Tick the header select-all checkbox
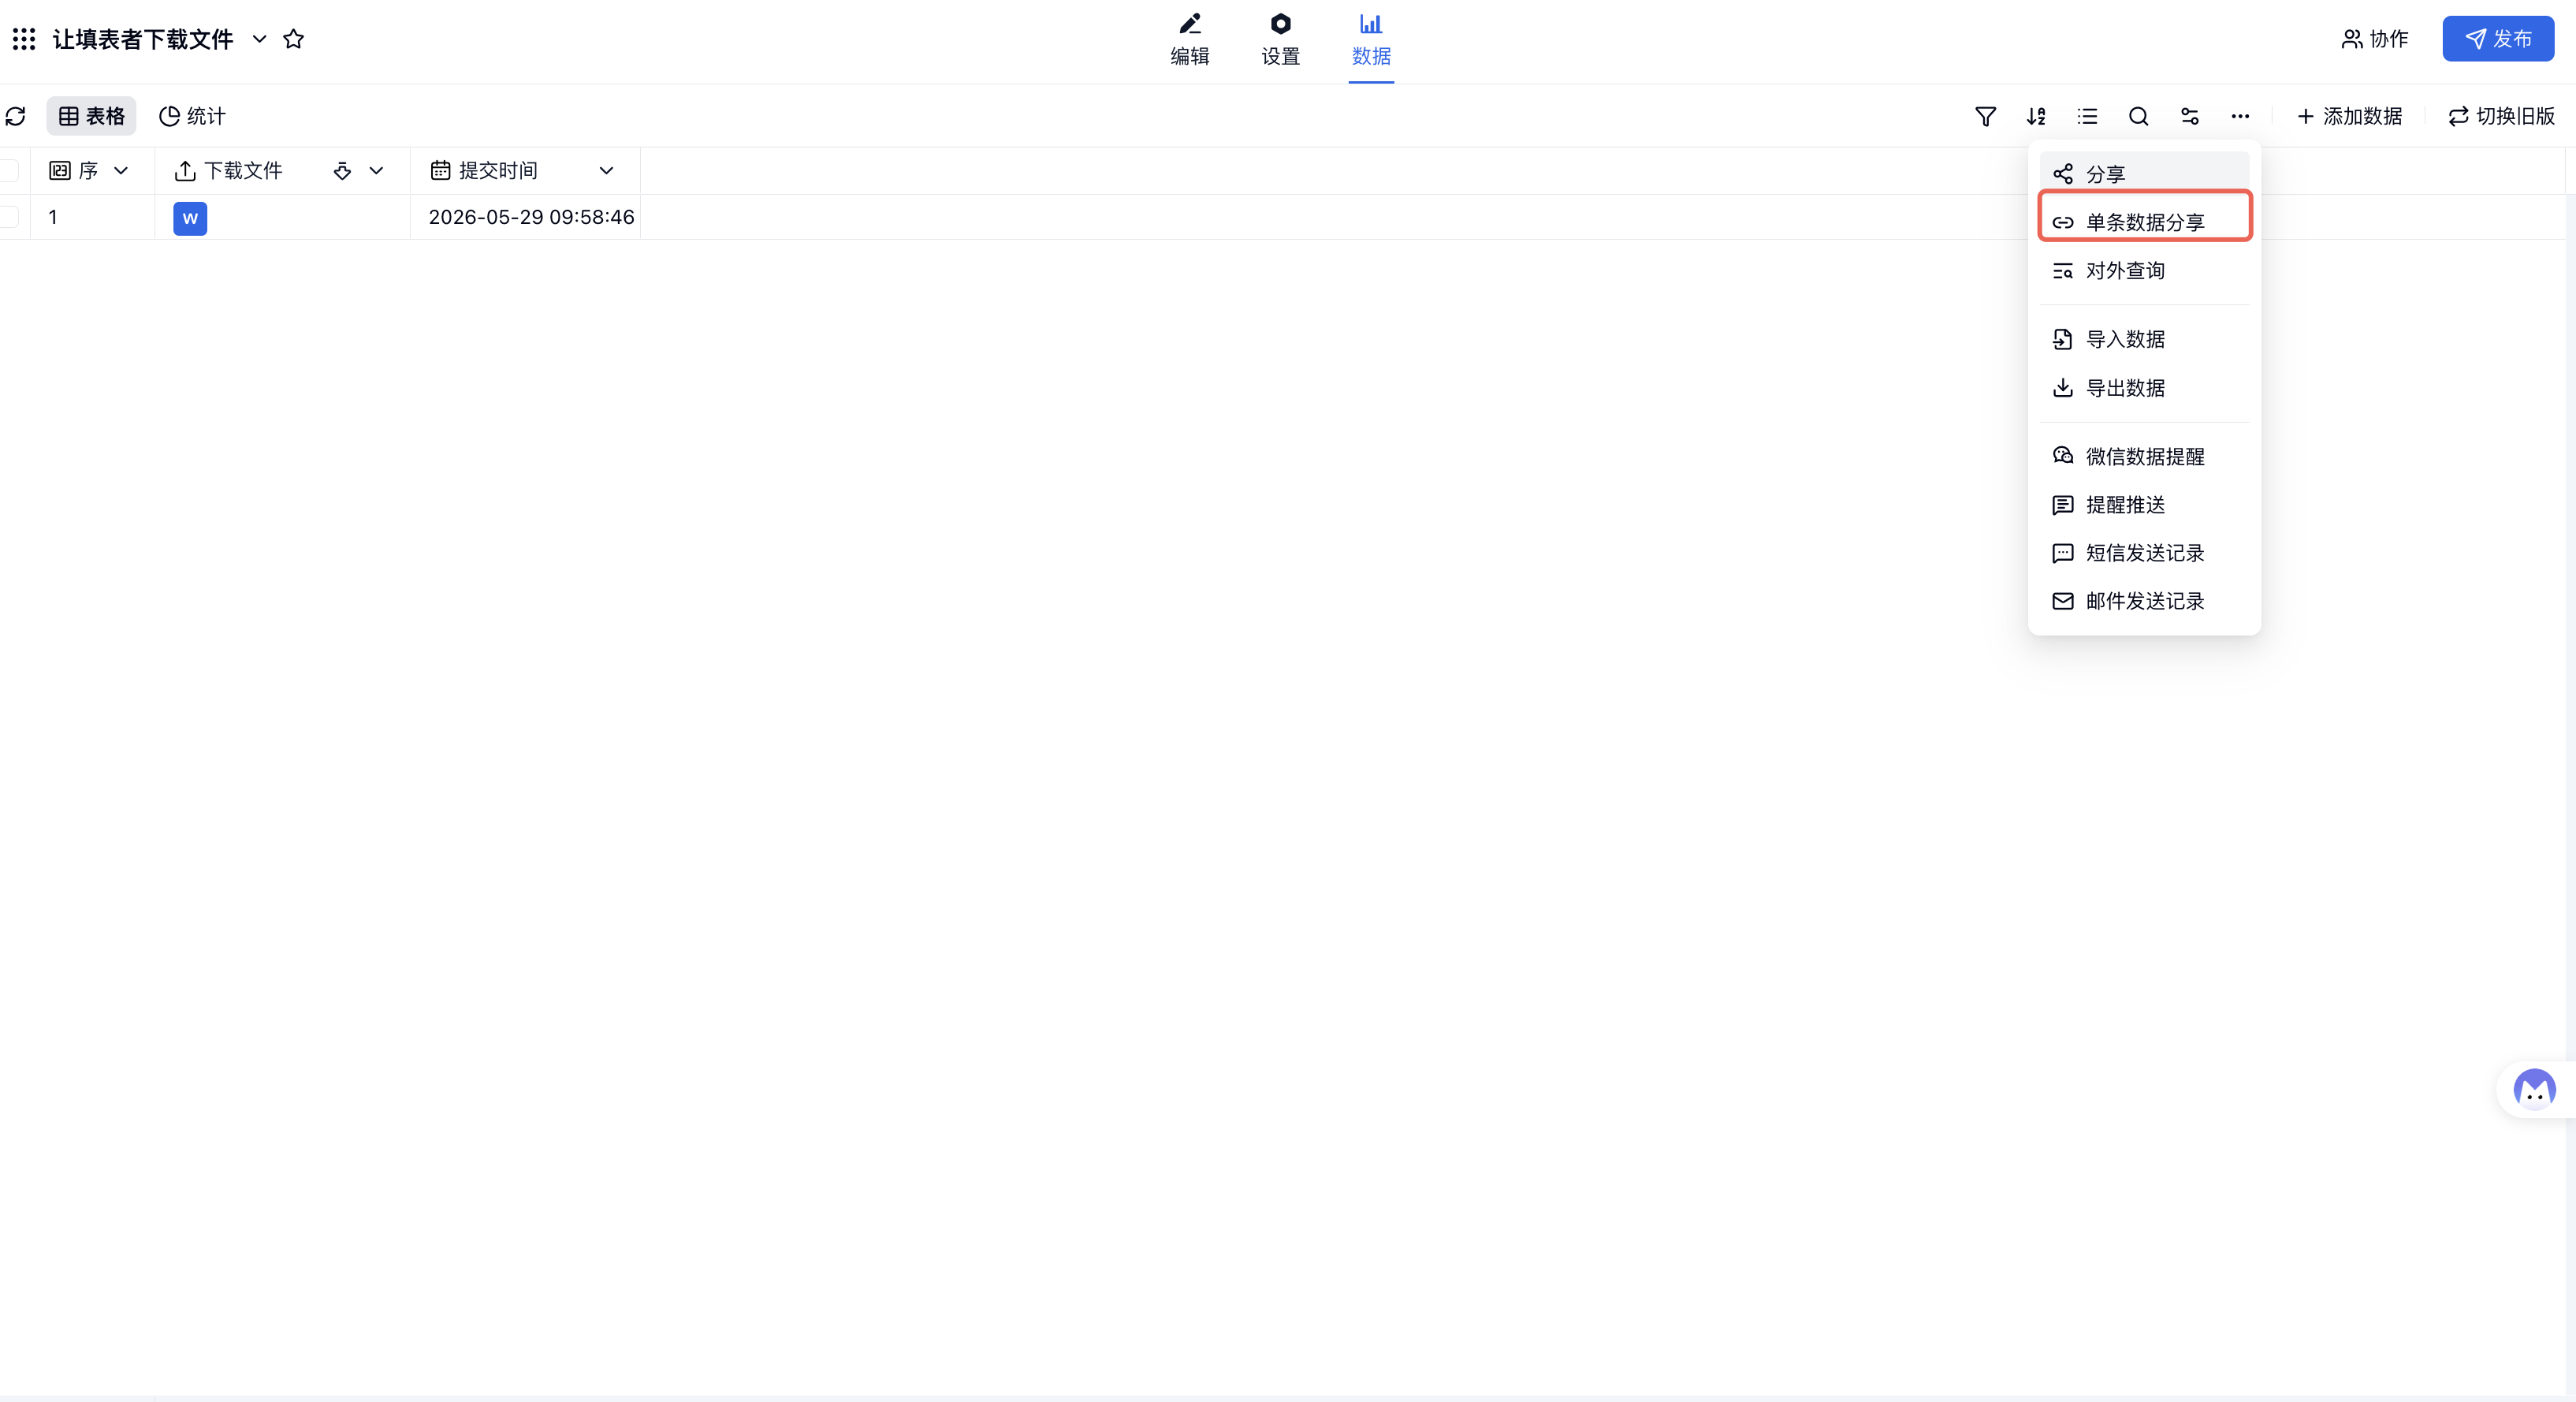Screen dimensions: 2576x1402 (9, 171)
